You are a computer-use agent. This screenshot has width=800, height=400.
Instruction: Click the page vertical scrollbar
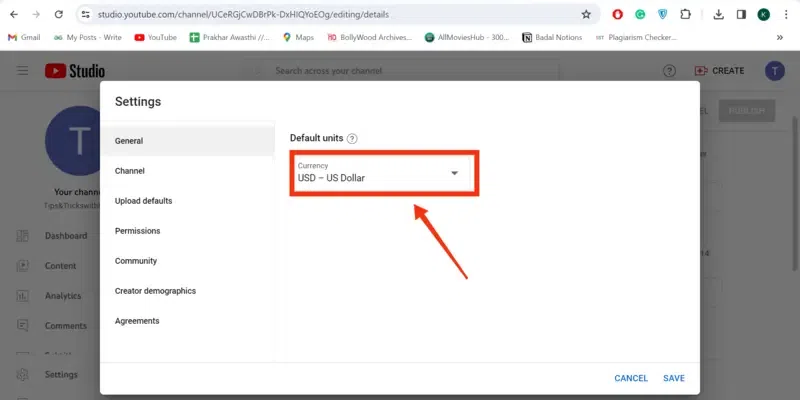click(x=795, y=194)
